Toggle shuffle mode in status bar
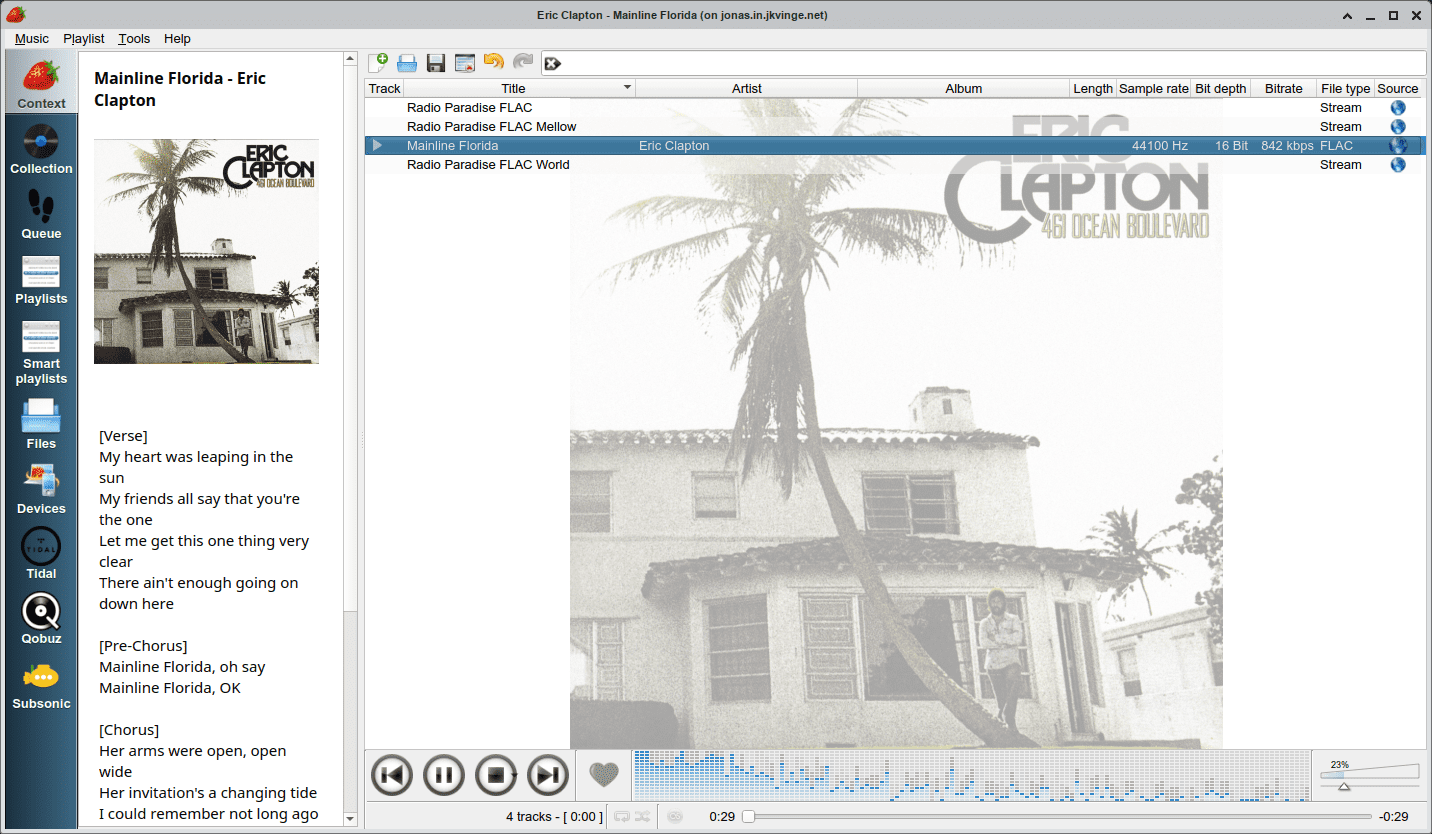 pyautogui.click(x=642, y=817)
